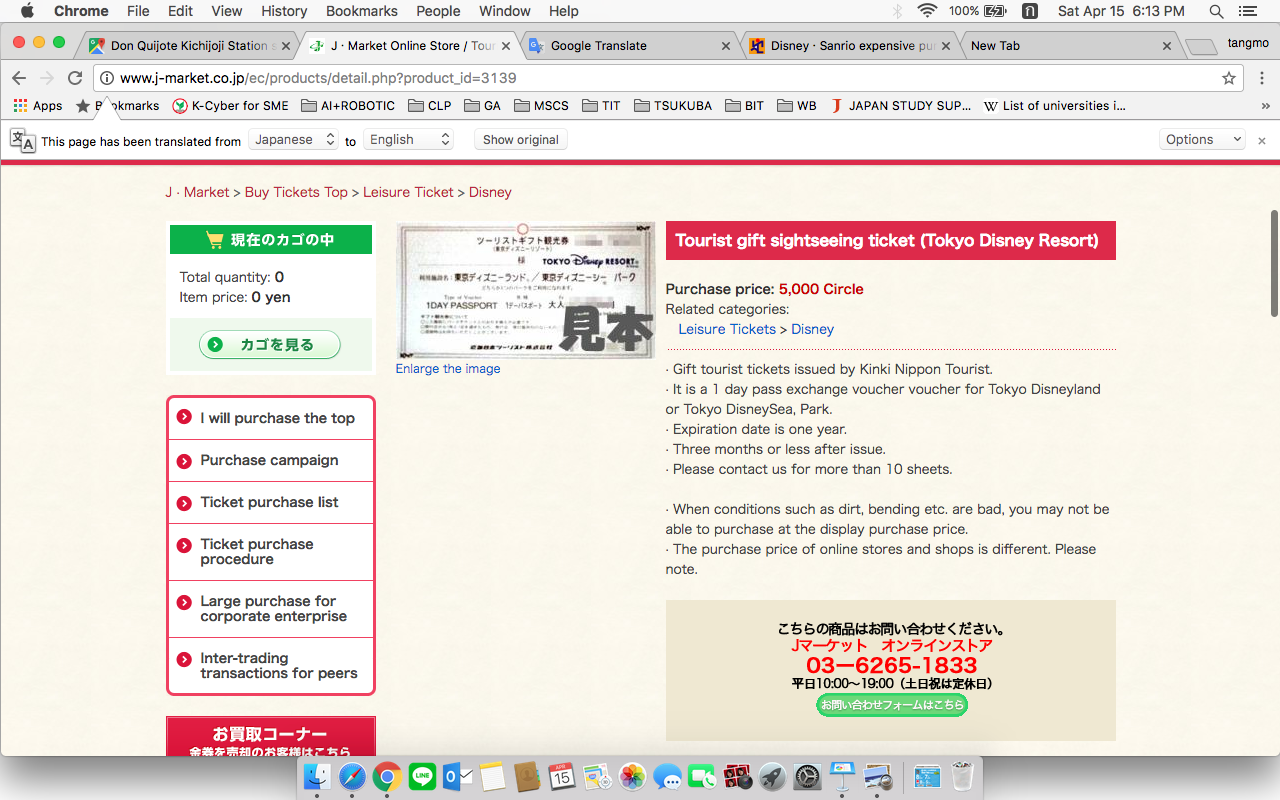The image size is (1280, 800).
Task: Open FaceTime from the dock
Action: click(x=702, y=777)
